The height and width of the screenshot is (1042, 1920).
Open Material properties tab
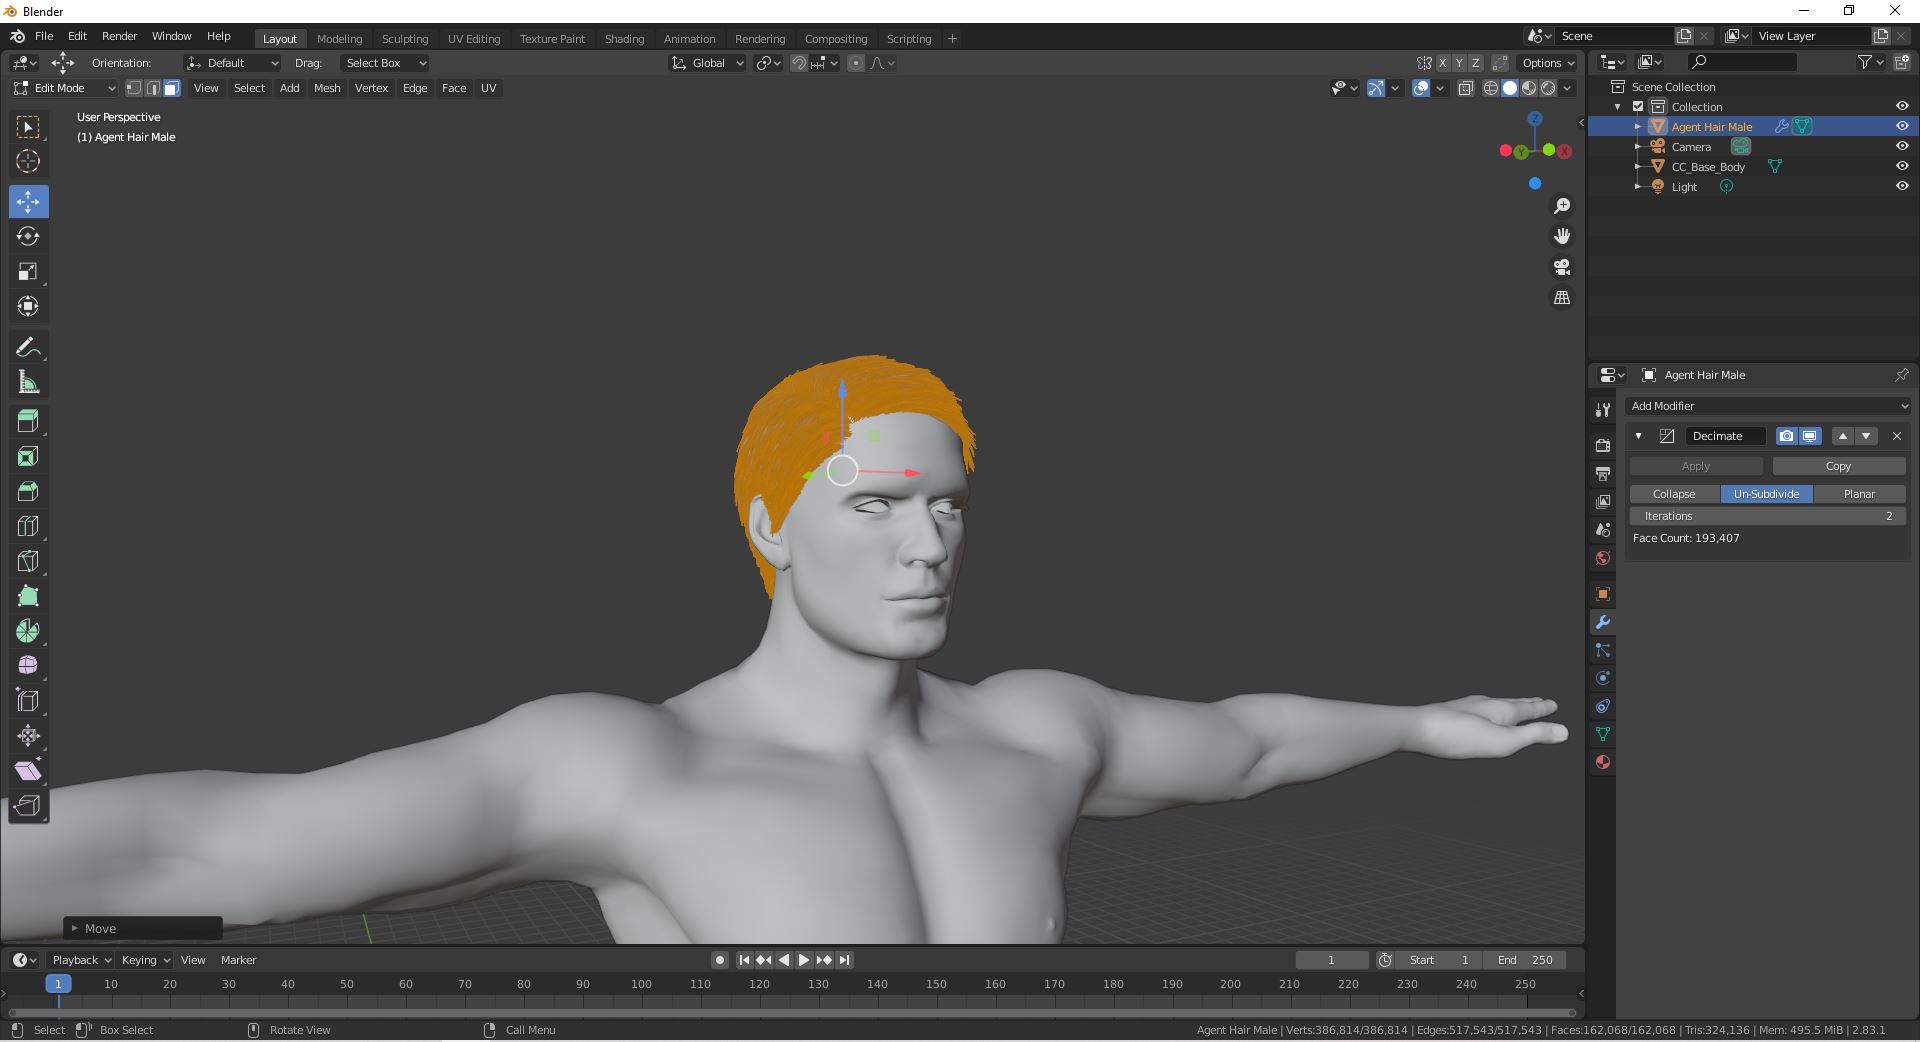(x=1603, y=762)
